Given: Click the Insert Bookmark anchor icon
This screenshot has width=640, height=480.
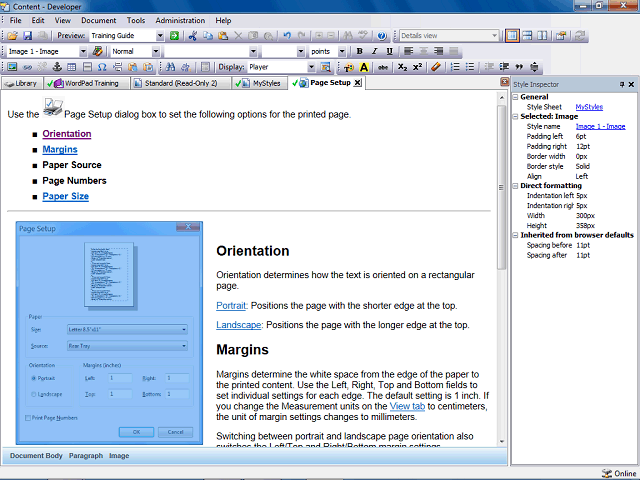Looking at the screenshot, I should pos(57,67).
